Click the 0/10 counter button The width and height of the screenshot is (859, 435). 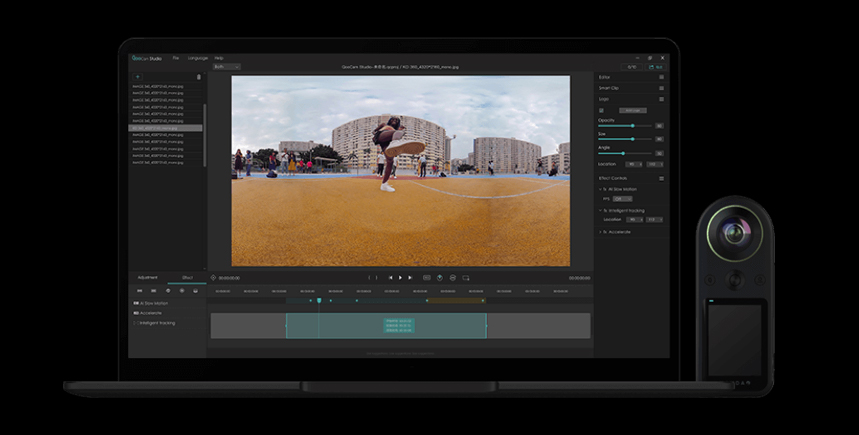632,67
